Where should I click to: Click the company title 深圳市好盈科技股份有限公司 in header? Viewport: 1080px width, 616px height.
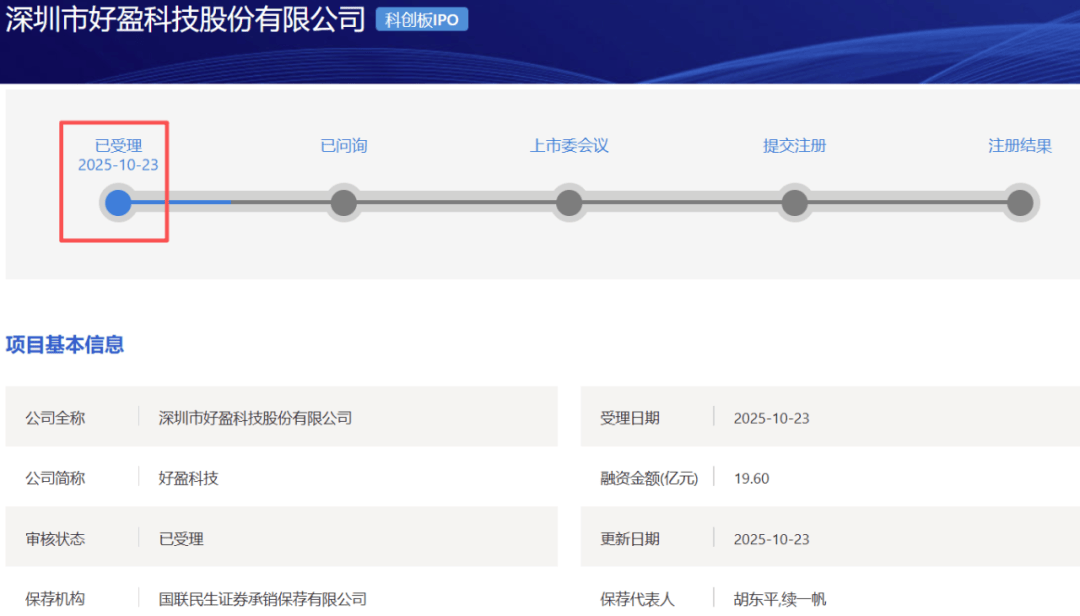coord(186,20)
